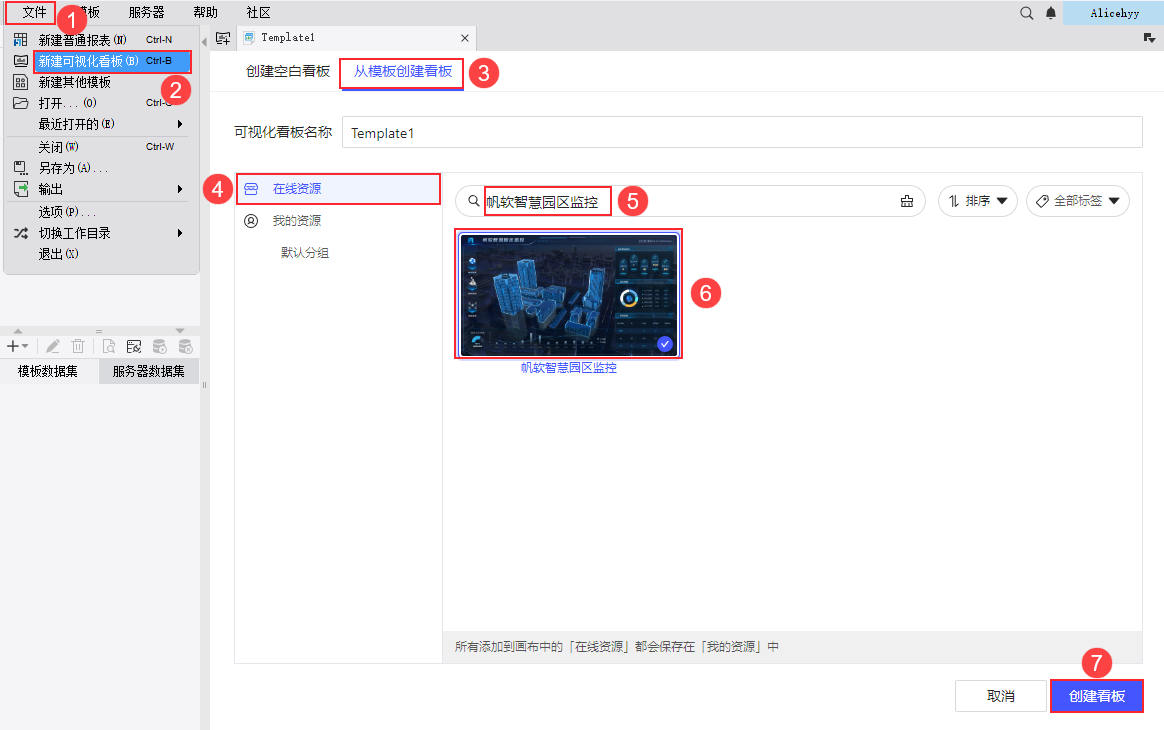Select 我的资源 in resource list
This screenshot has height=730, width=1164.
point(339,221)
